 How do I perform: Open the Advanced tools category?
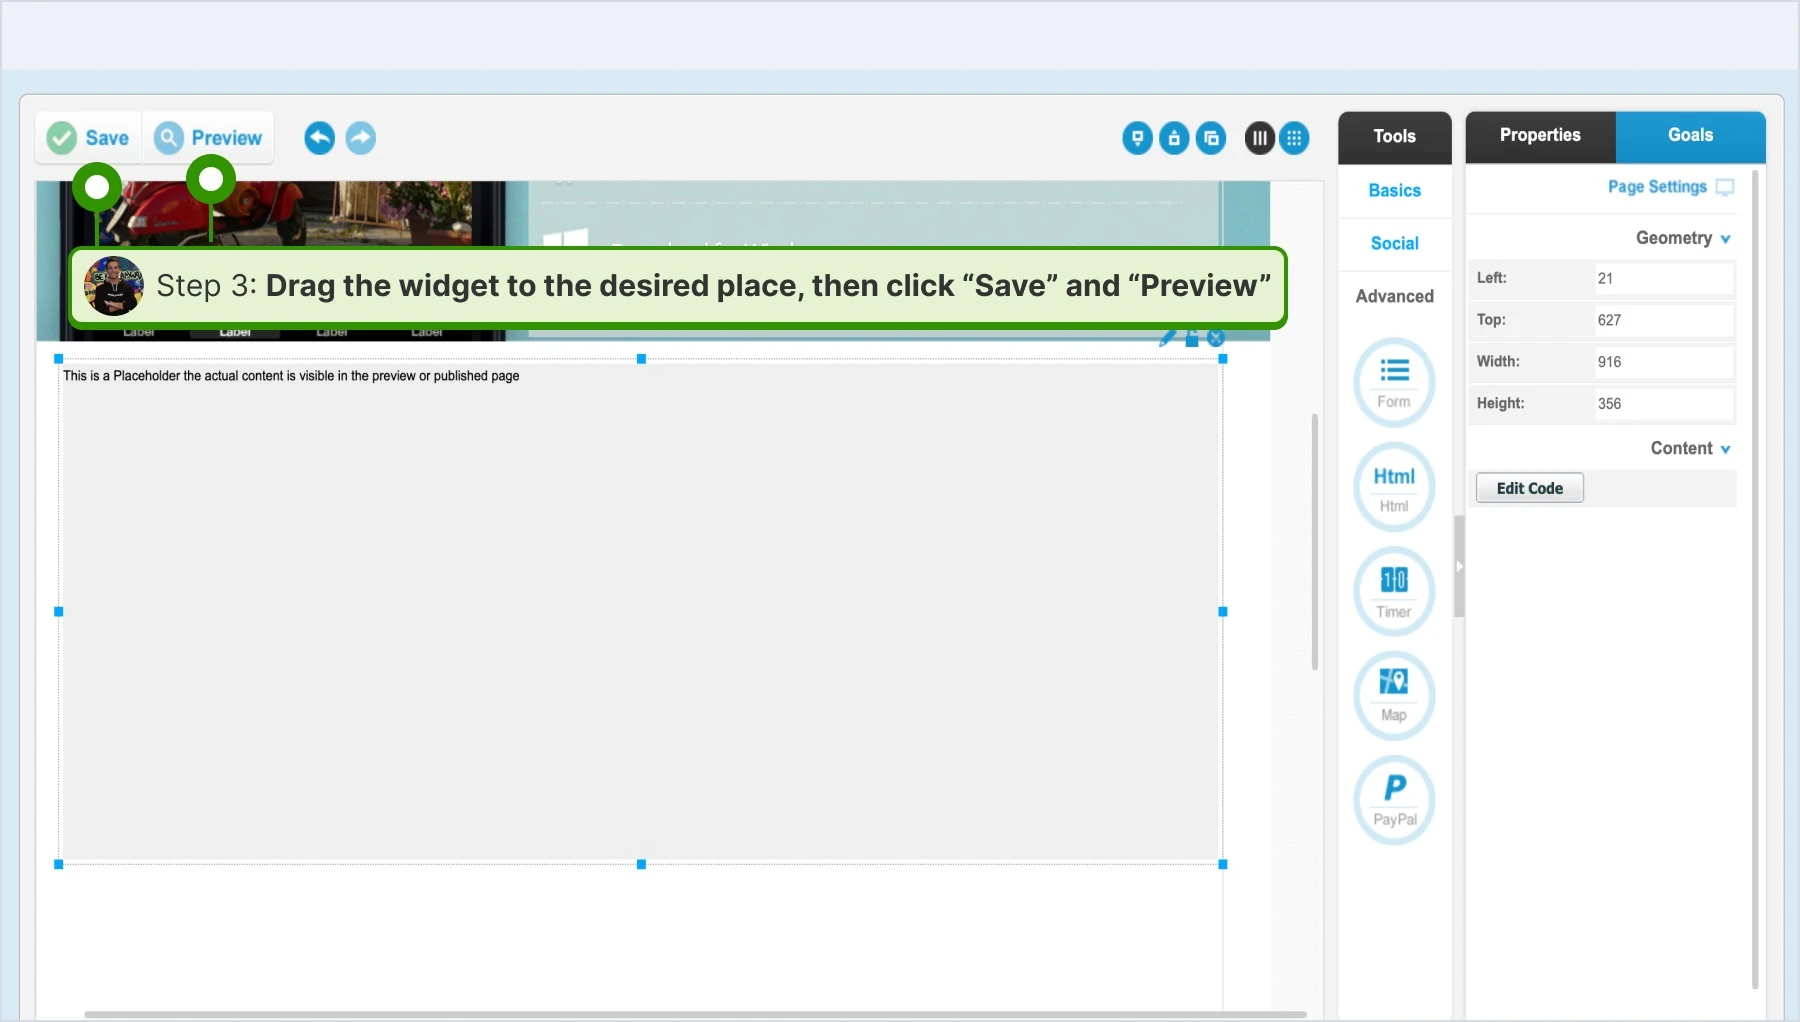(x=1394, y=296)
